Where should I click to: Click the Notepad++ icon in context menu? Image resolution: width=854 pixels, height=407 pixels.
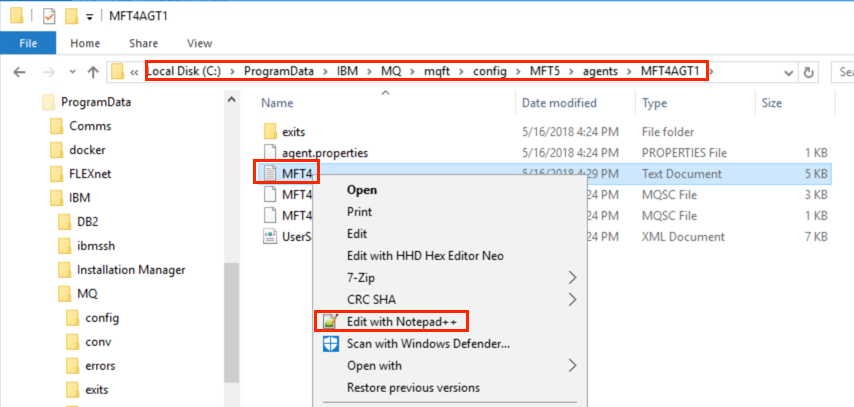[x=331, y=321]
